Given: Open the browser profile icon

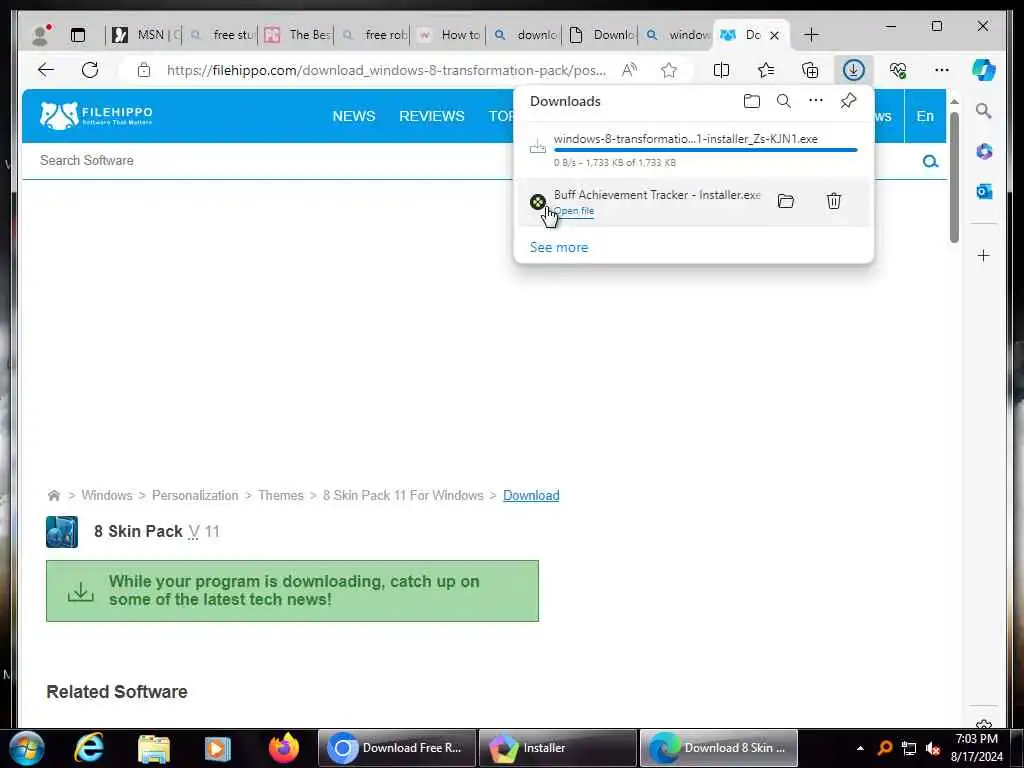Looking at the screenshot, I should (41, 35).
